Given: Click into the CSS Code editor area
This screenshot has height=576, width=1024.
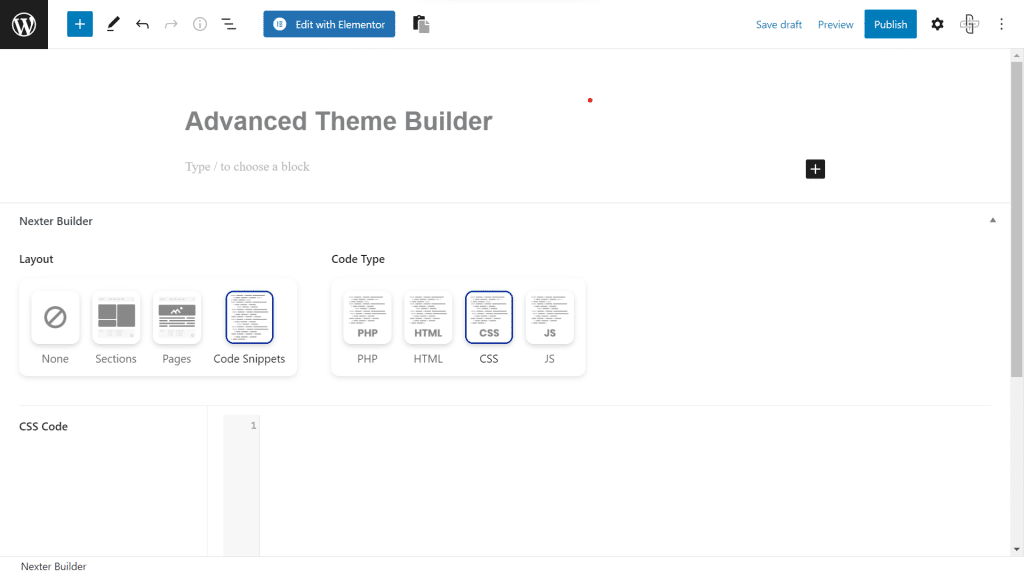Looking at the screenshot, I should click(625, 485).
